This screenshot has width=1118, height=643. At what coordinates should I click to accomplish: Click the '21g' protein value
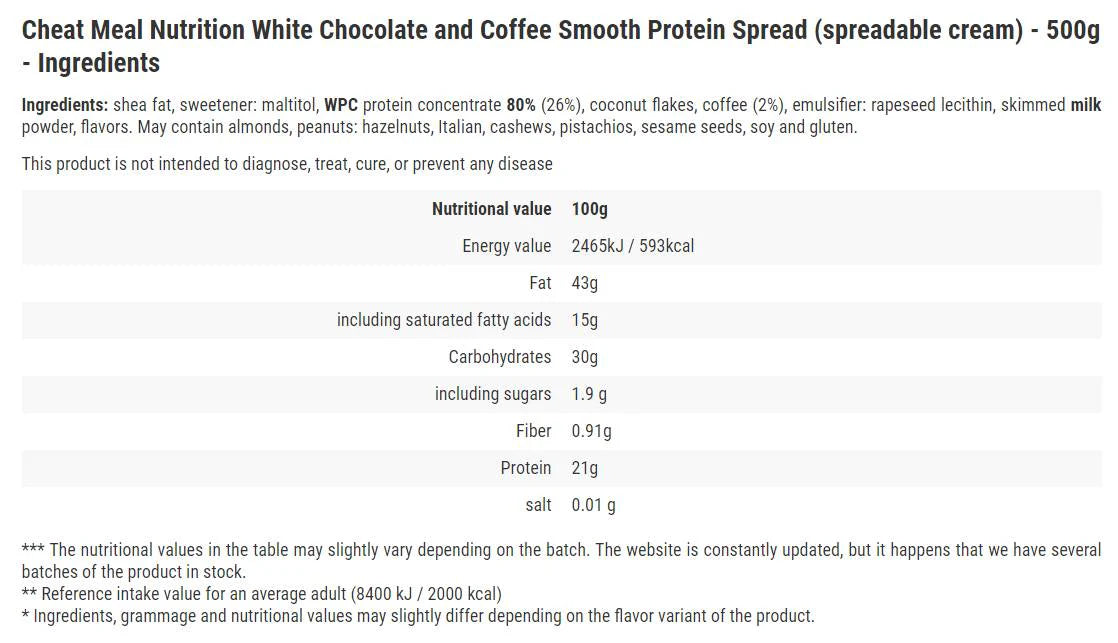pyautogui.click(x=585, y=468)
